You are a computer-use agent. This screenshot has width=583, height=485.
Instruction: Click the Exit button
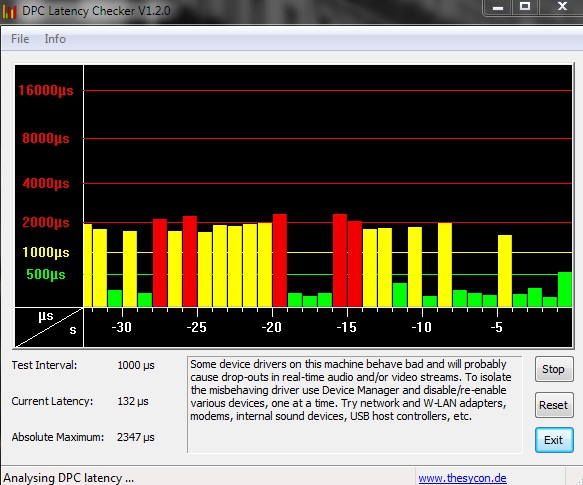pyautogui.click(x=554, y=440)
